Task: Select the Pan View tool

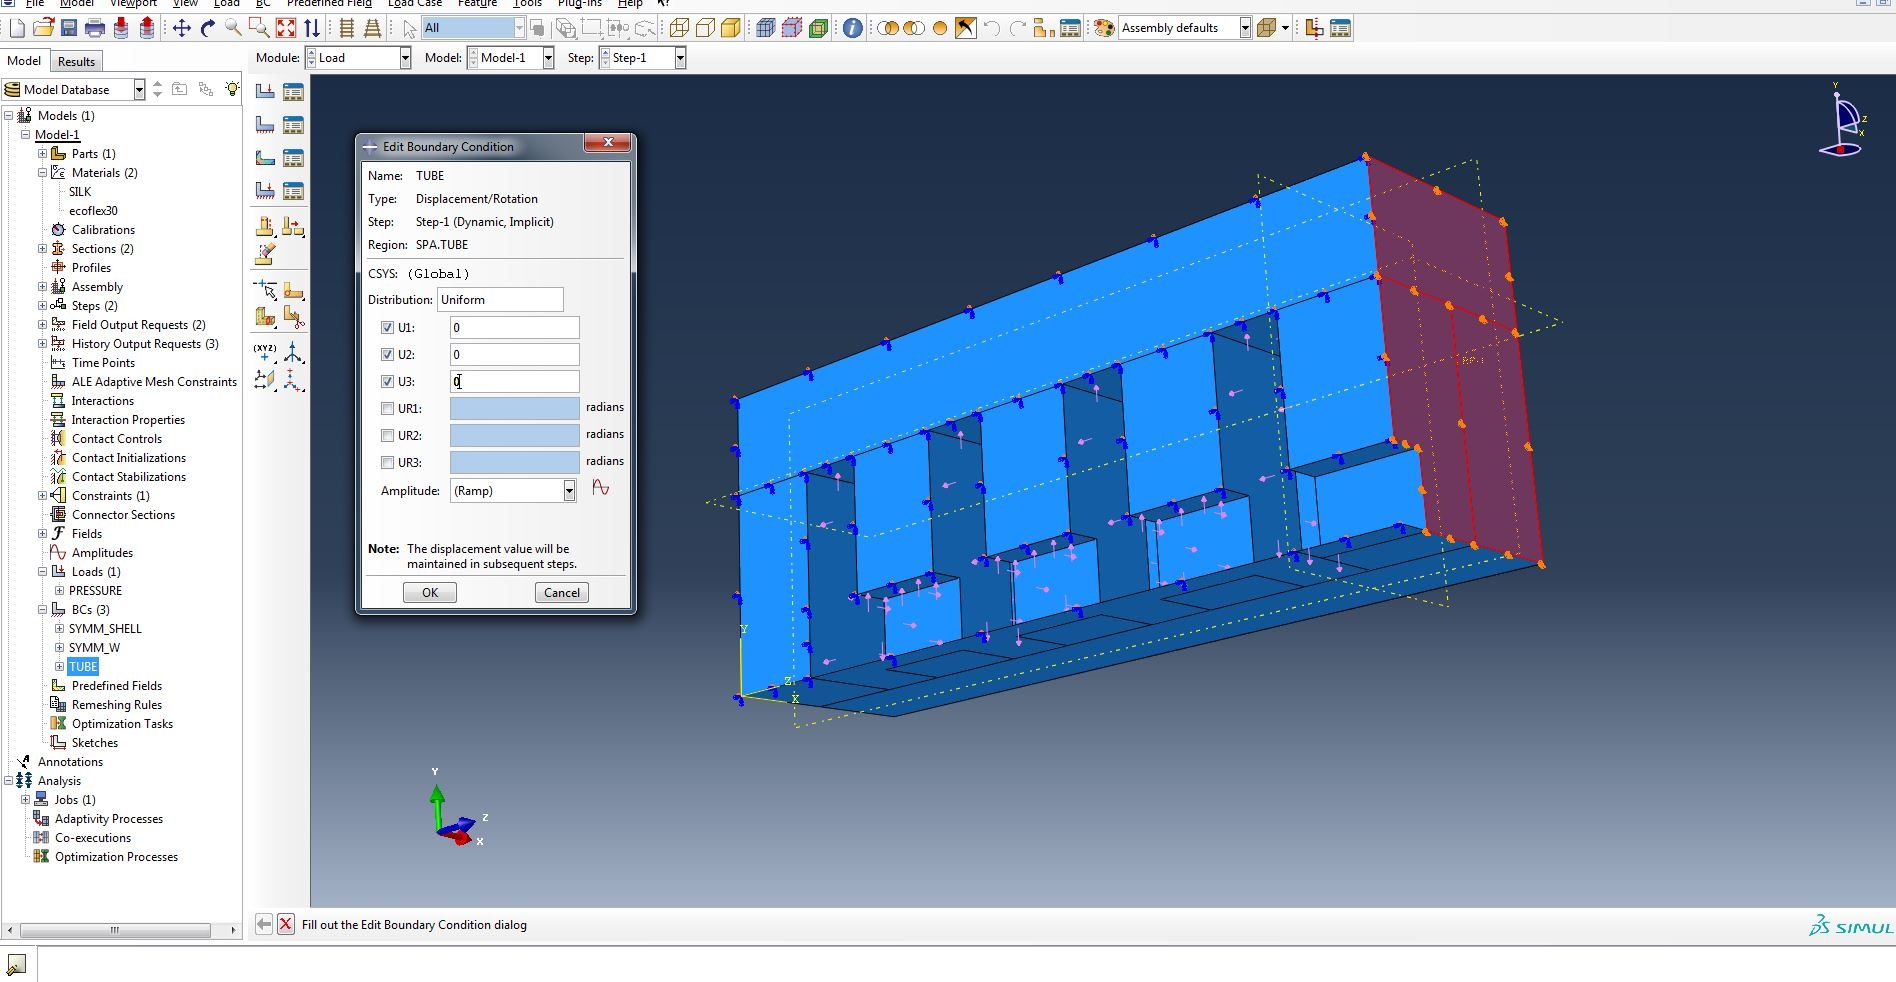Action: 182,28
